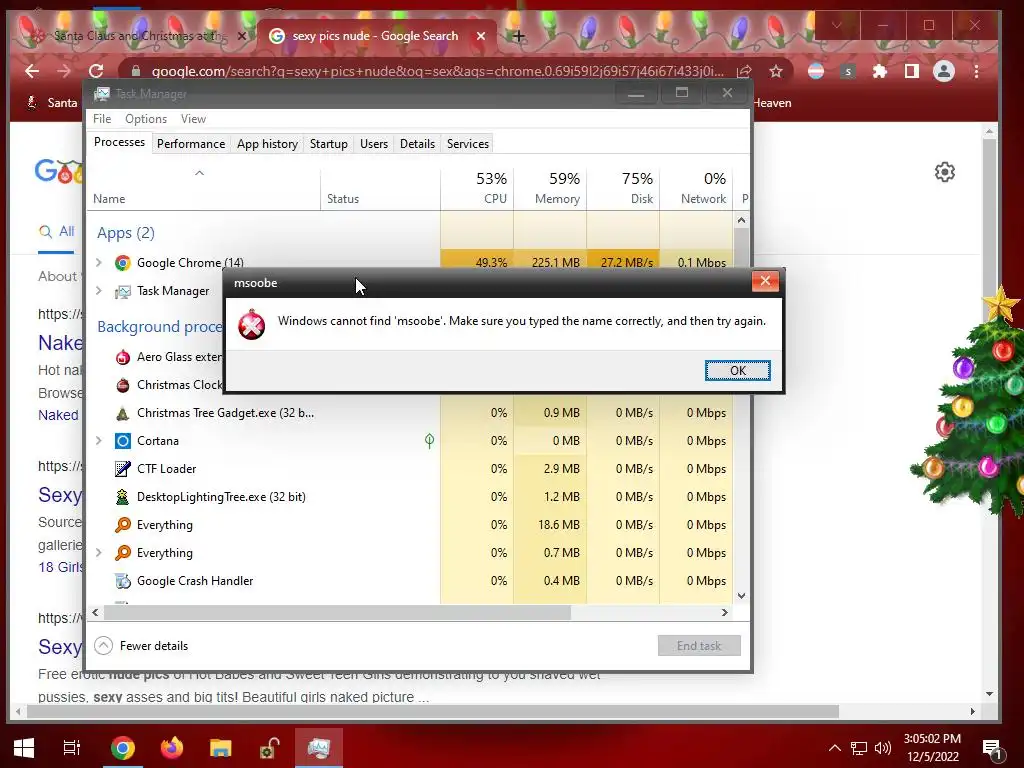This screenshot has height=768, width=1024.
Task: Click the Task Manager horizontal scrollbar right arrow
Action: coord(724,613)
